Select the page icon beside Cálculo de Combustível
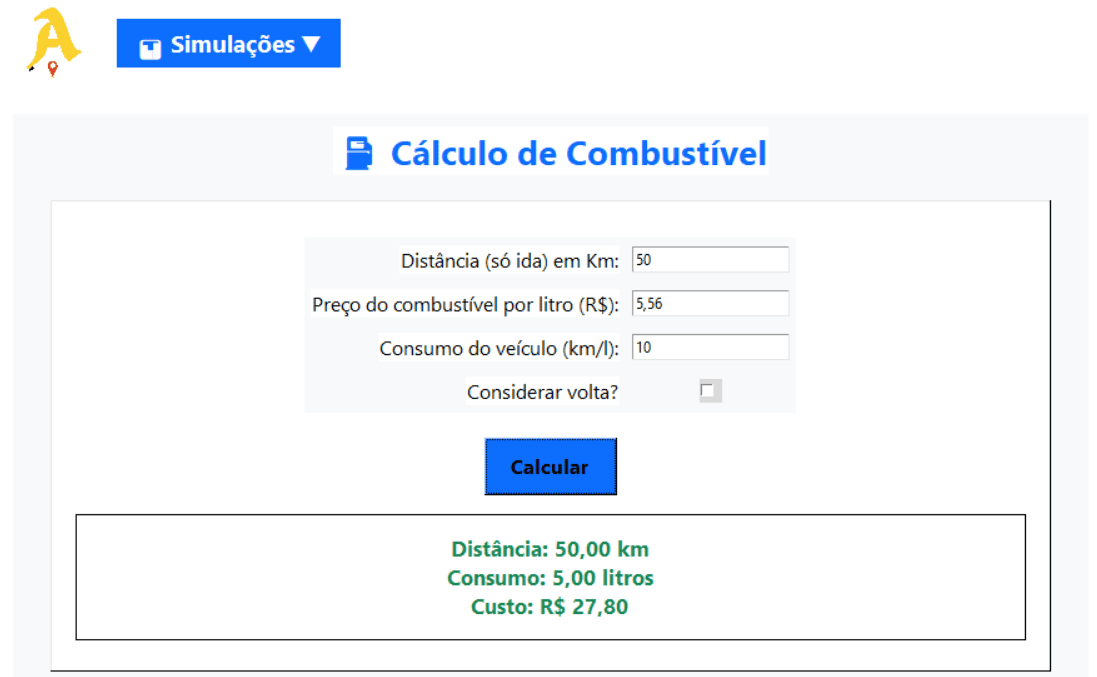 tap(360, 152)
